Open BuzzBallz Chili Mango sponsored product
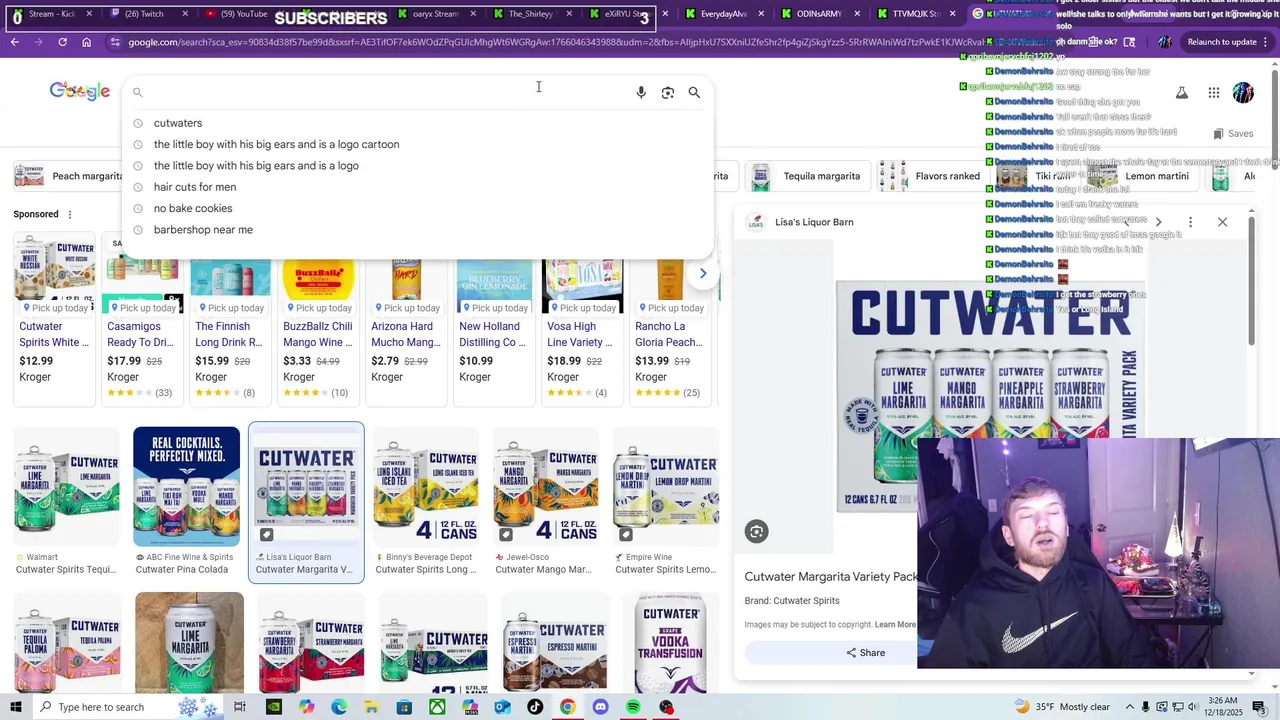The width and height of the screenshot is (1280, 720). tap(318, 320)
